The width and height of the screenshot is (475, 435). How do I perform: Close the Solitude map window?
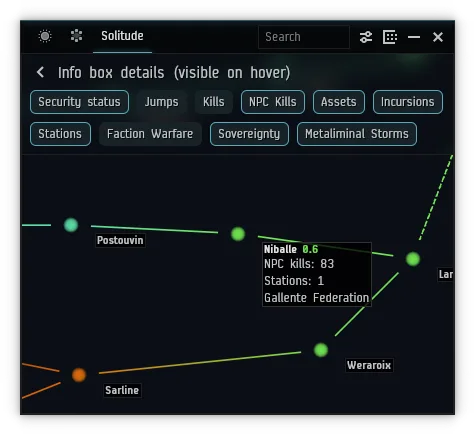coord(438,37)
